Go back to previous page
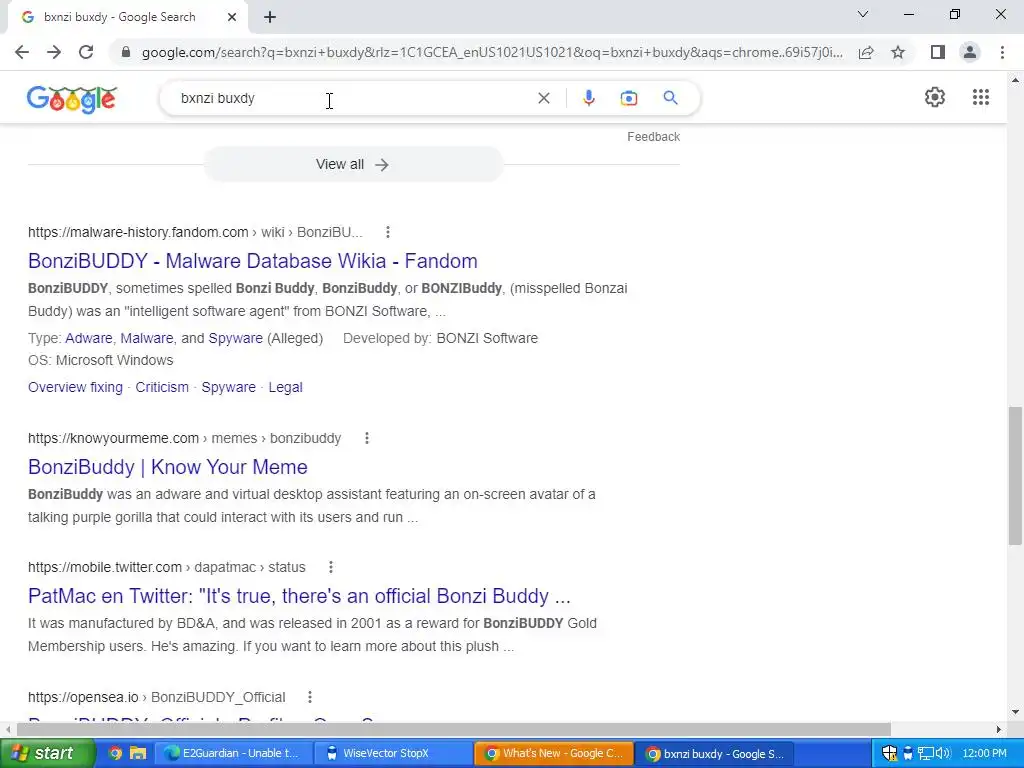Image resolution: width=1024 pixels, height=768 pixels. [x=22, y=52]
